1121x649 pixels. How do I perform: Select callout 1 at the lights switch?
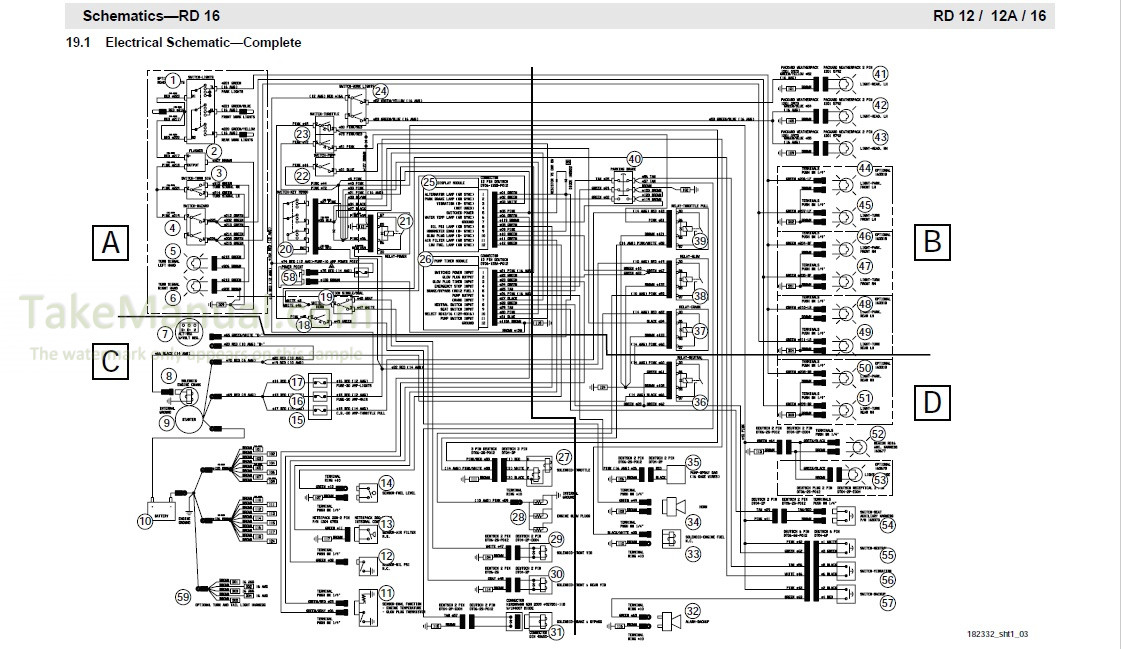pyautogui.click(x=173, y=80)
